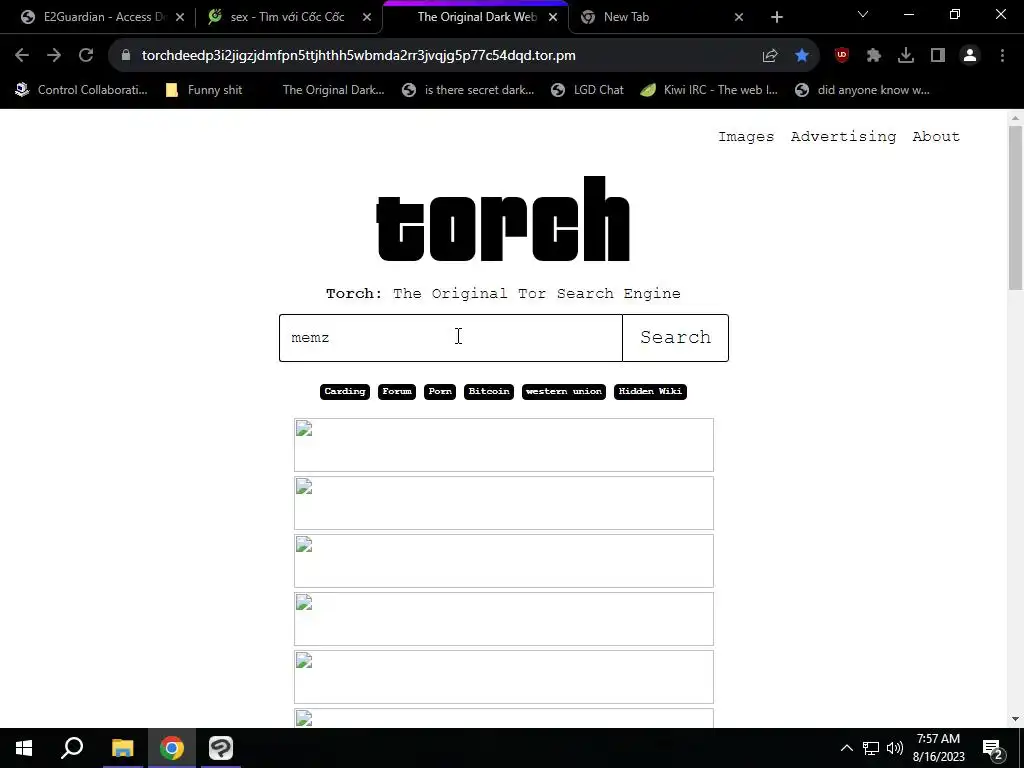Click the third broken ad banner
Image resolution: width=1024 pixels, height=768 pixels.
(x=504, y=561)
